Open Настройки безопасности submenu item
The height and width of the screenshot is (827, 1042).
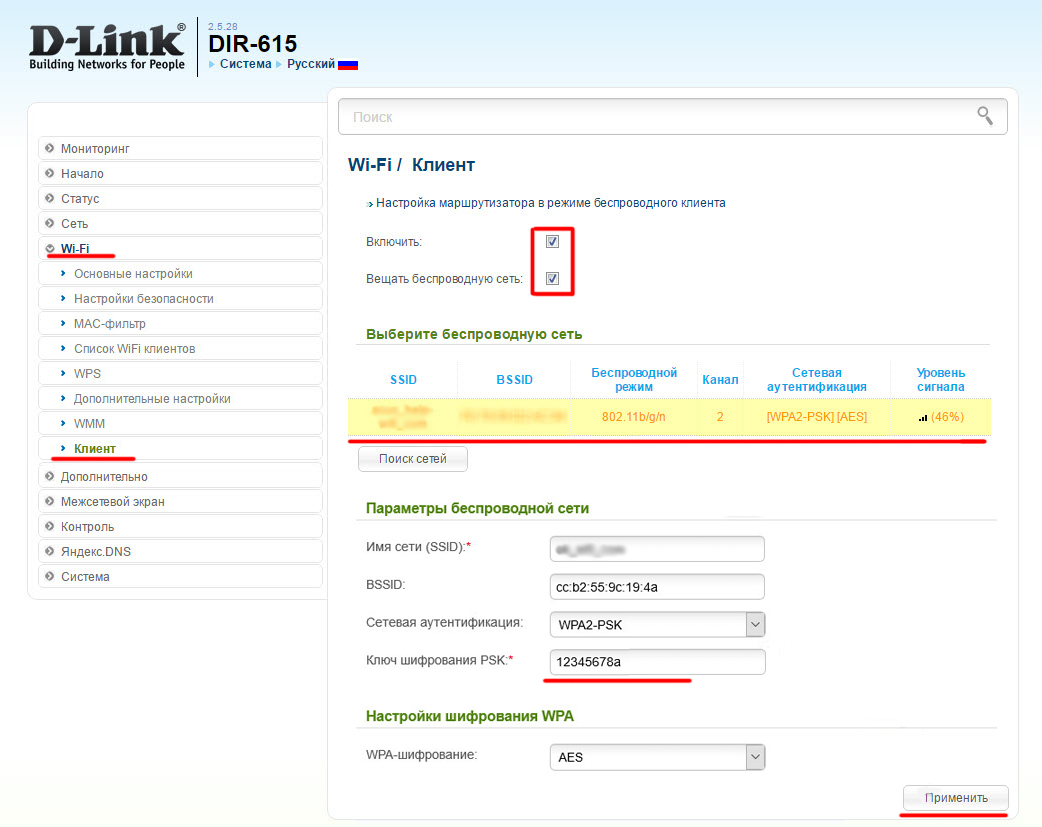[181, 298]
